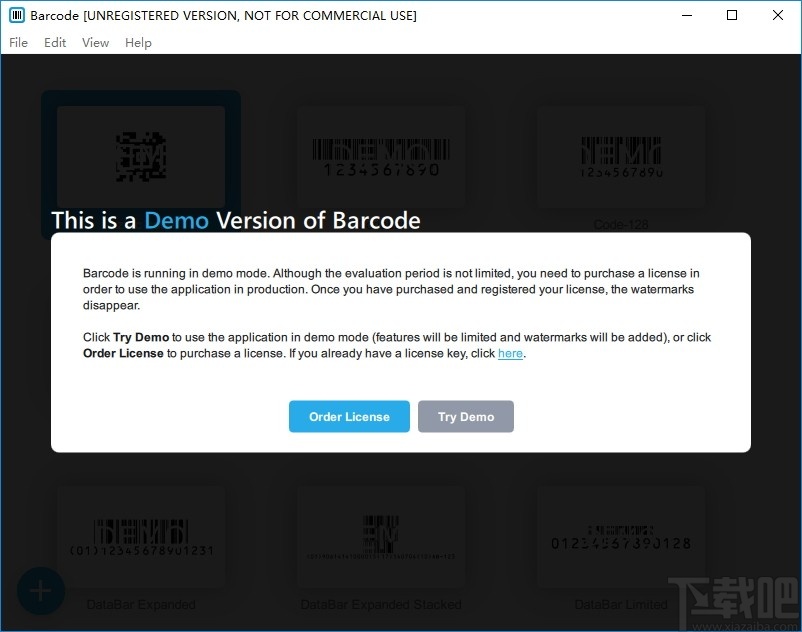Maximize the Barcode window
This screenshot has width=802, height=632.
point(732,15)
